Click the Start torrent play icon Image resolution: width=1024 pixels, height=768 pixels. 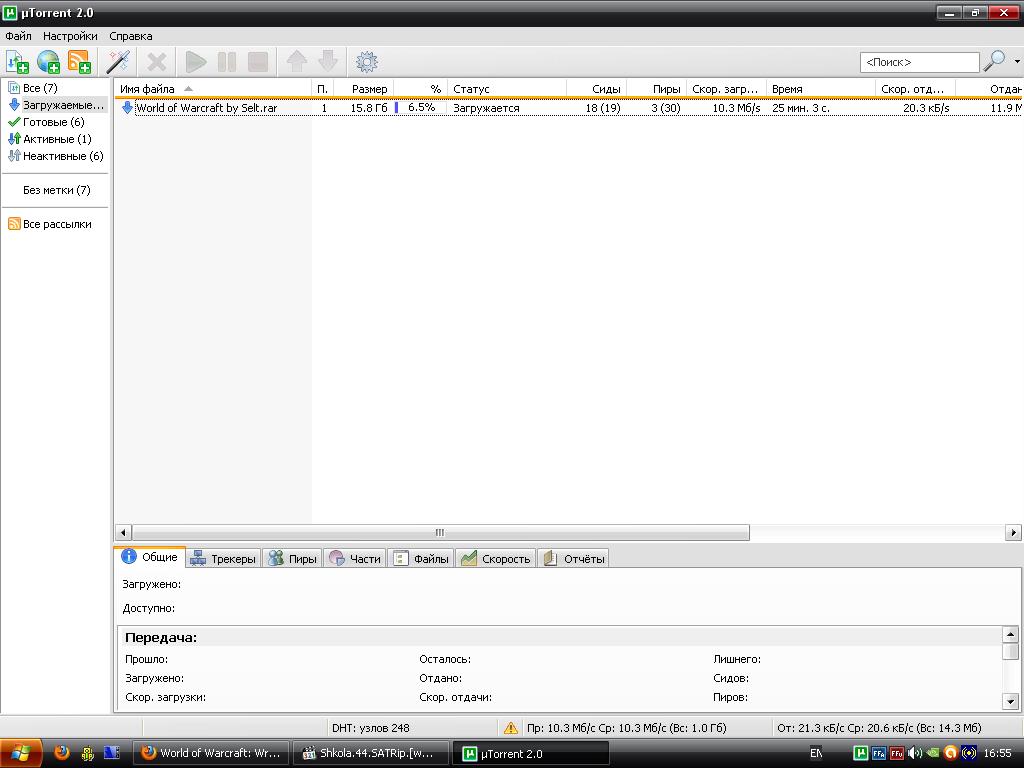(x=195, y=62)
